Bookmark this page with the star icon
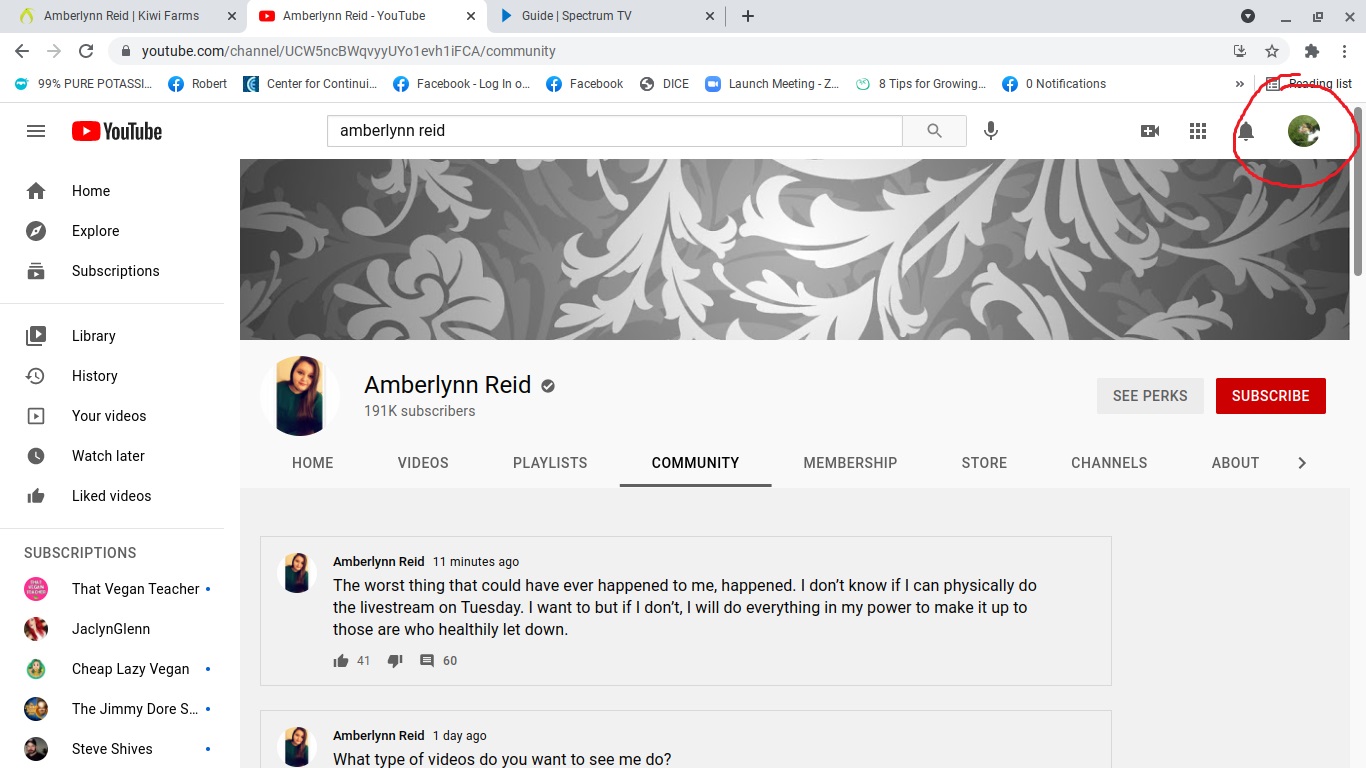 (x=1272, y=51)
